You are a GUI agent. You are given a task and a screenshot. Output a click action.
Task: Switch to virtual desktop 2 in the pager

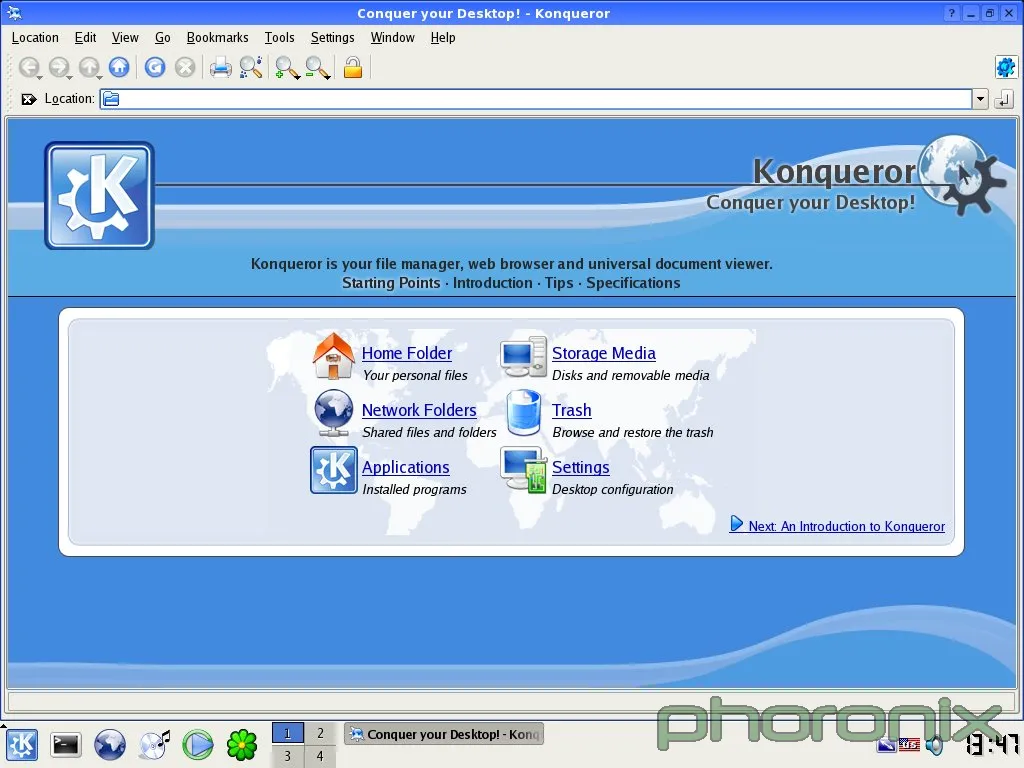pos(320,733)
